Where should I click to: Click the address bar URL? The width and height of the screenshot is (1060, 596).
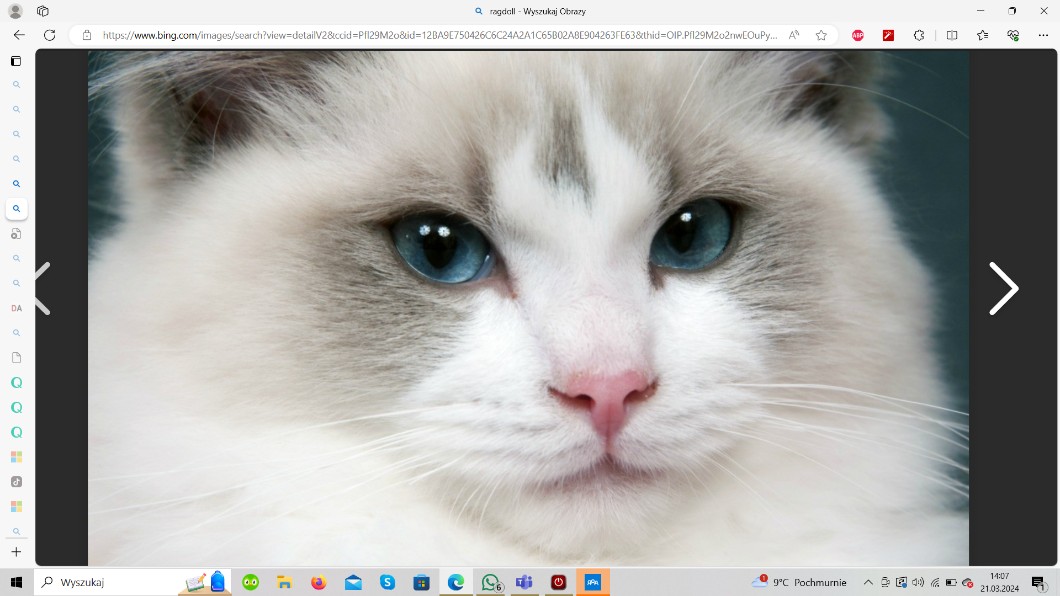click(x=440, y=35)
